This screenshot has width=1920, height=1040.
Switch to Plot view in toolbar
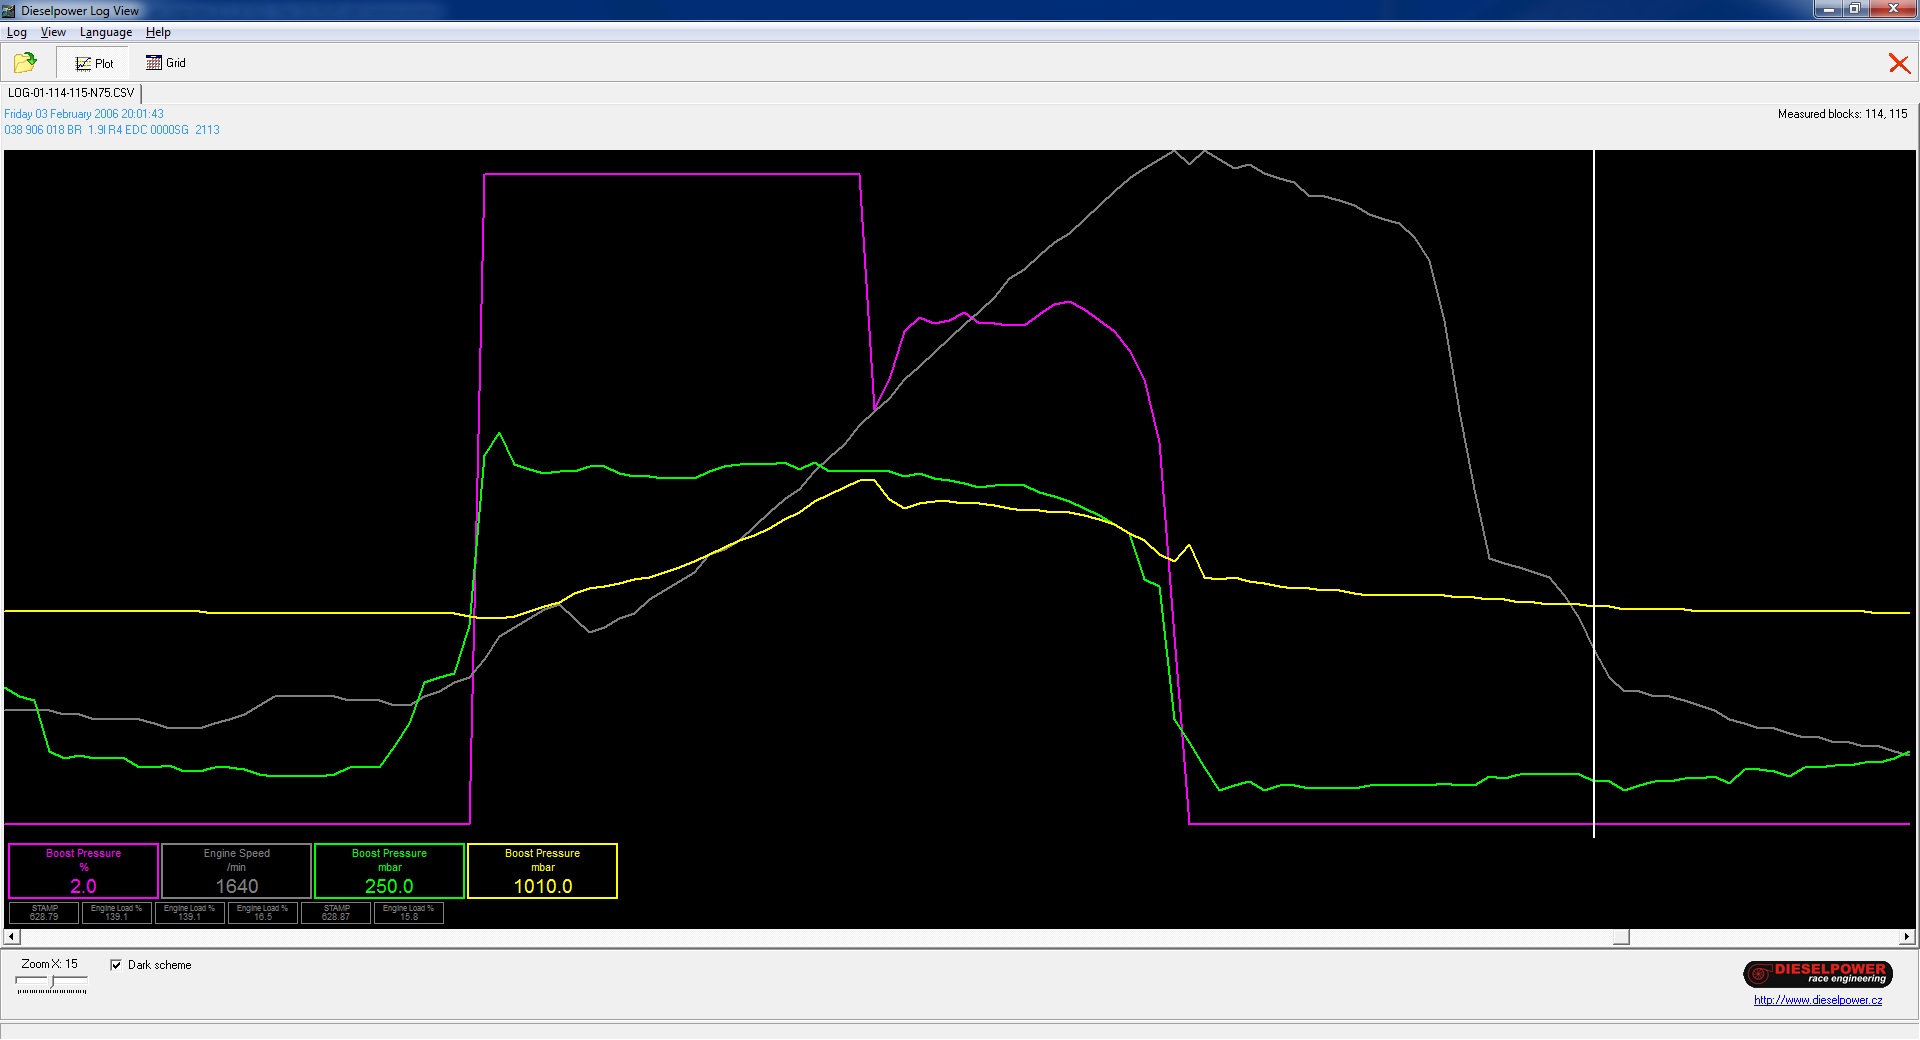point(94,63)
